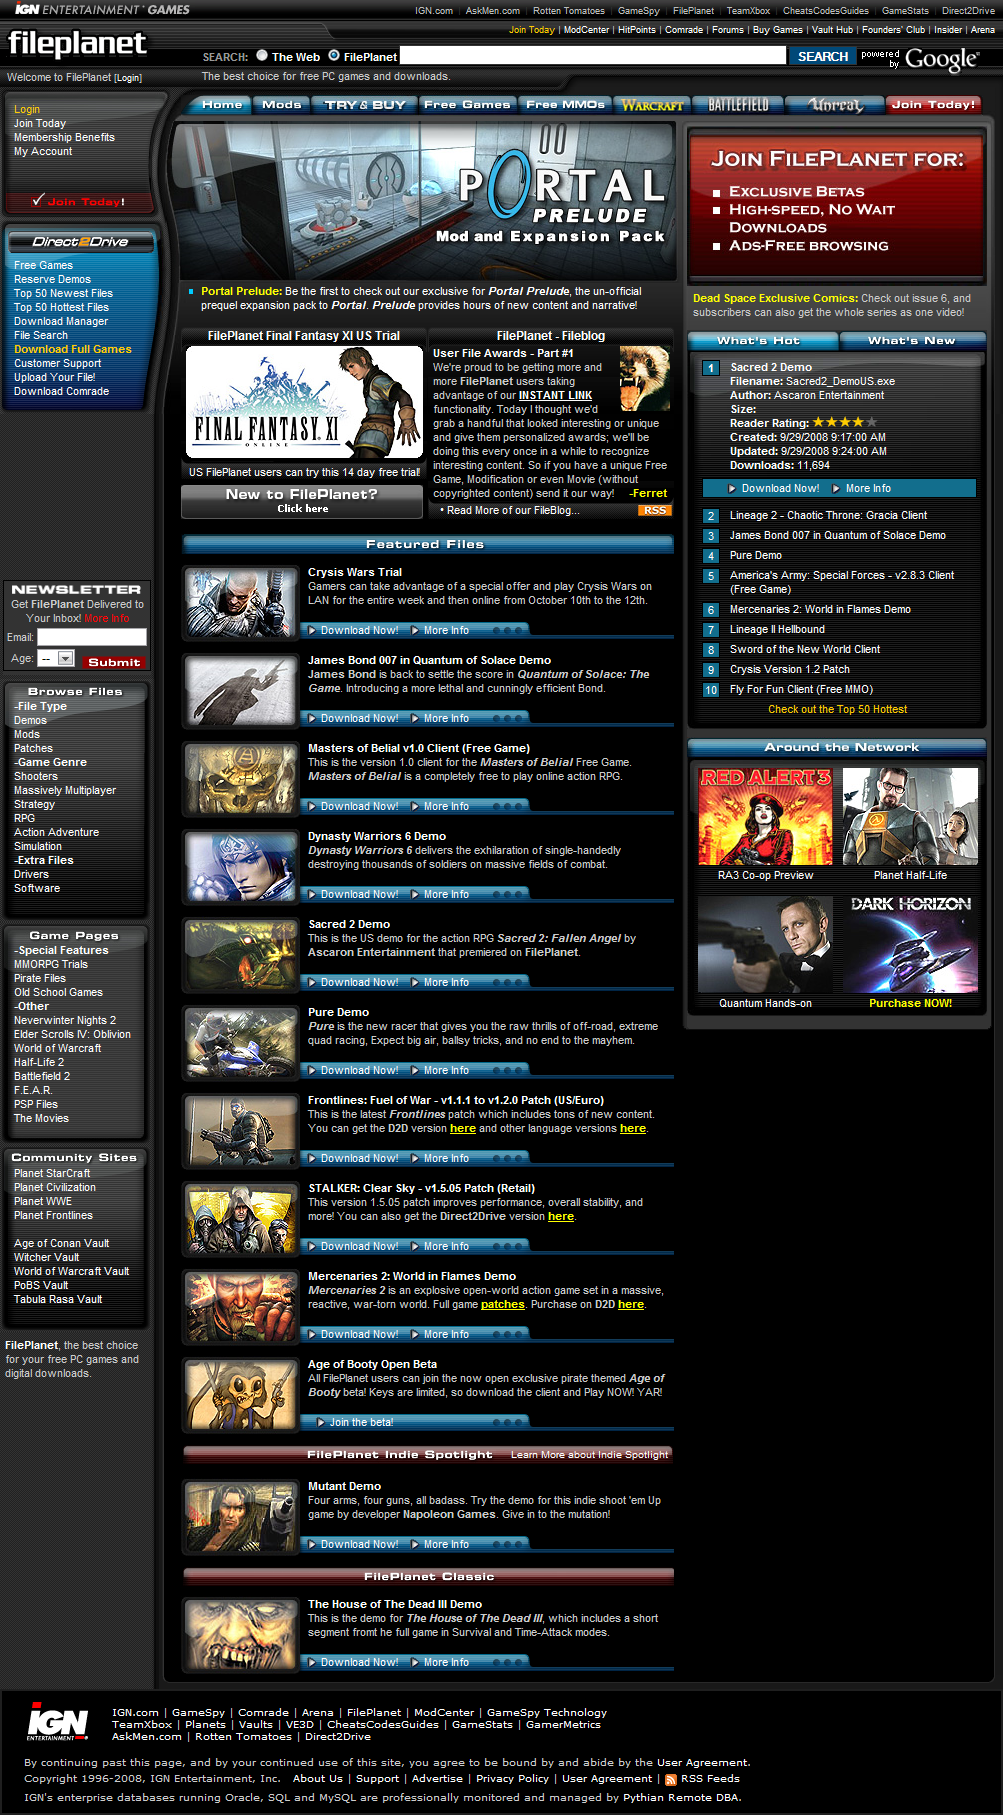Click the Google logo near search
1003x1815 pixels.
point(941,60)
